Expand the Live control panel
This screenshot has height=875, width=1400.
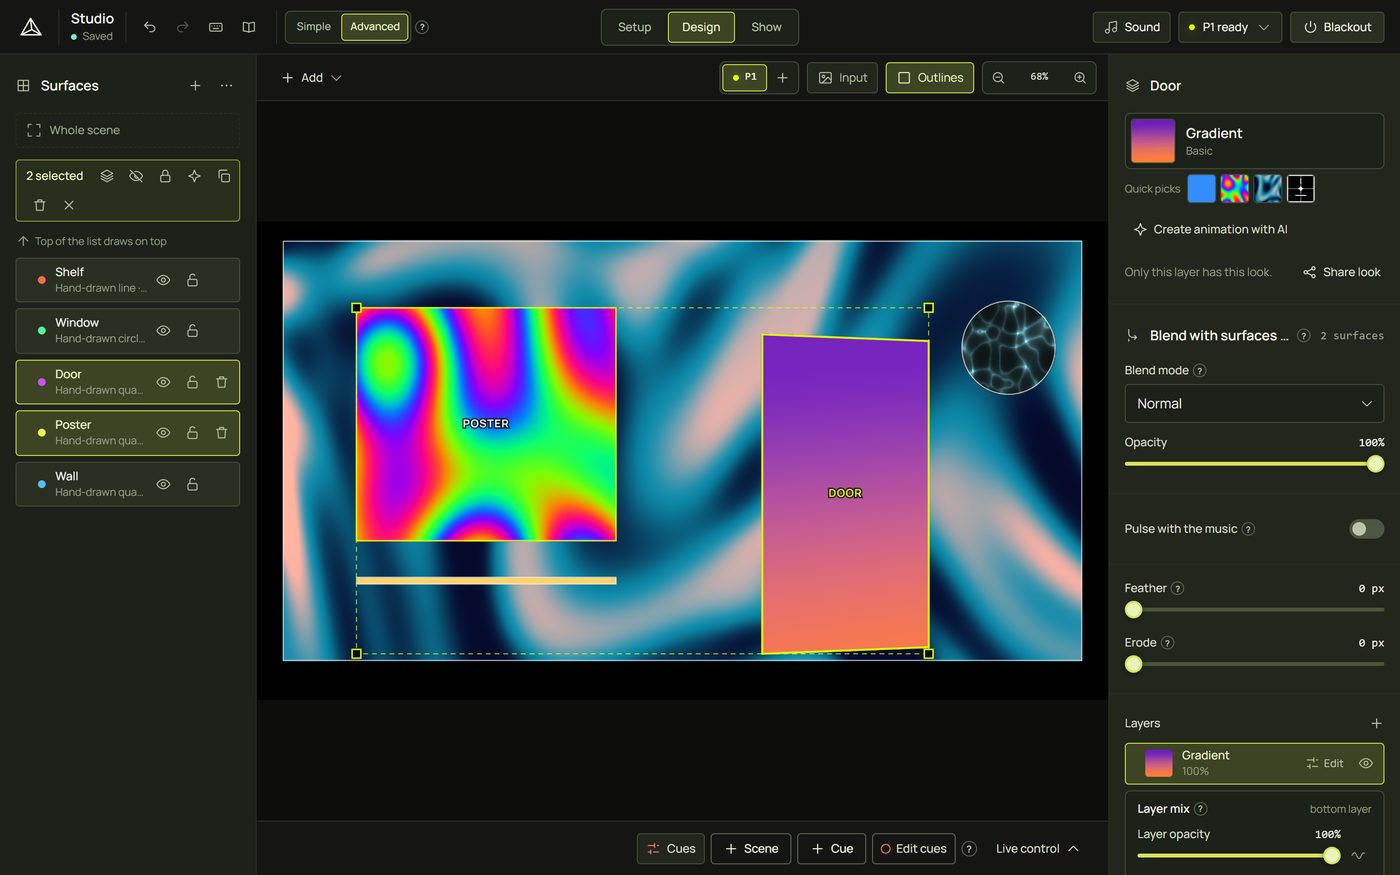[x=1037, y=849]
